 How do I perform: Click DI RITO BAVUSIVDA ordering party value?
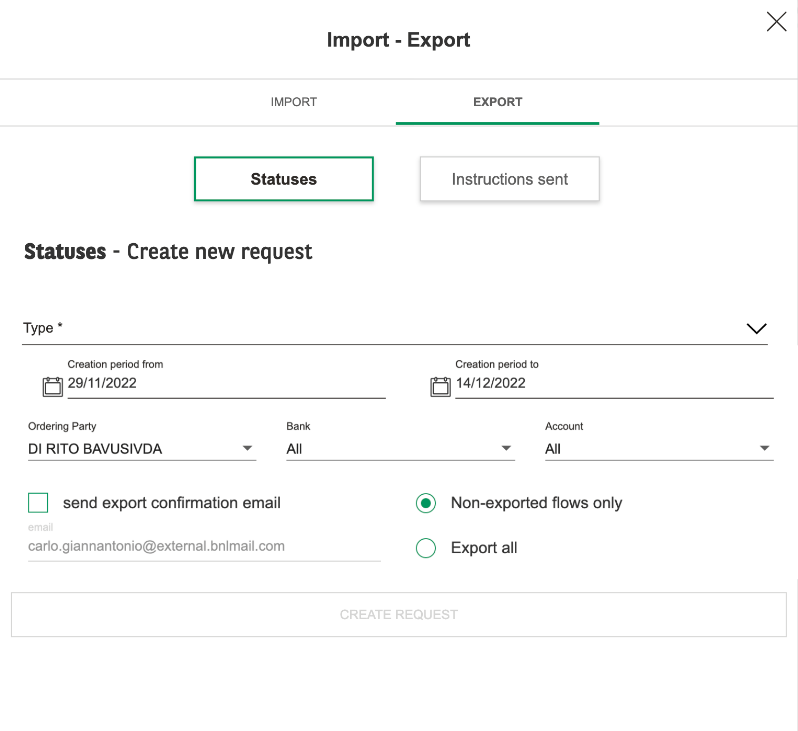tap(95, 449)
